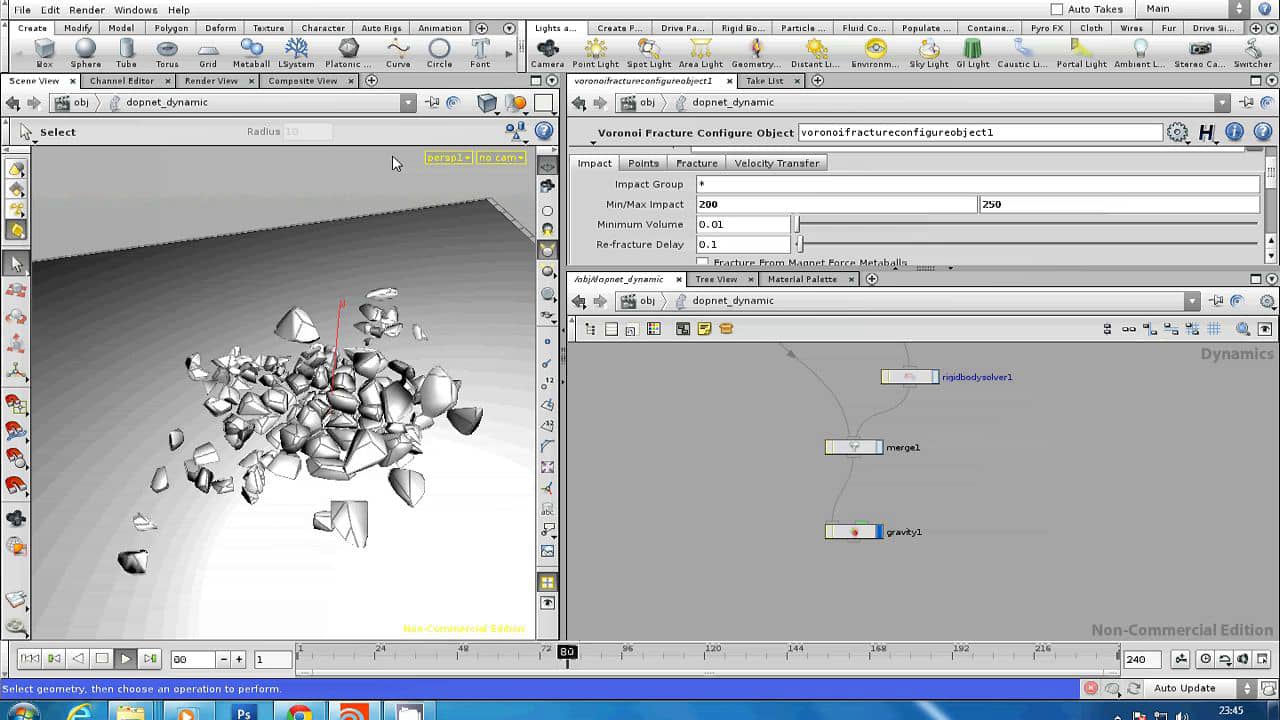Toggle network display options eye icon
Image resolution: width=1280 pixels, height=720 pixels.
coord(1265,329)
